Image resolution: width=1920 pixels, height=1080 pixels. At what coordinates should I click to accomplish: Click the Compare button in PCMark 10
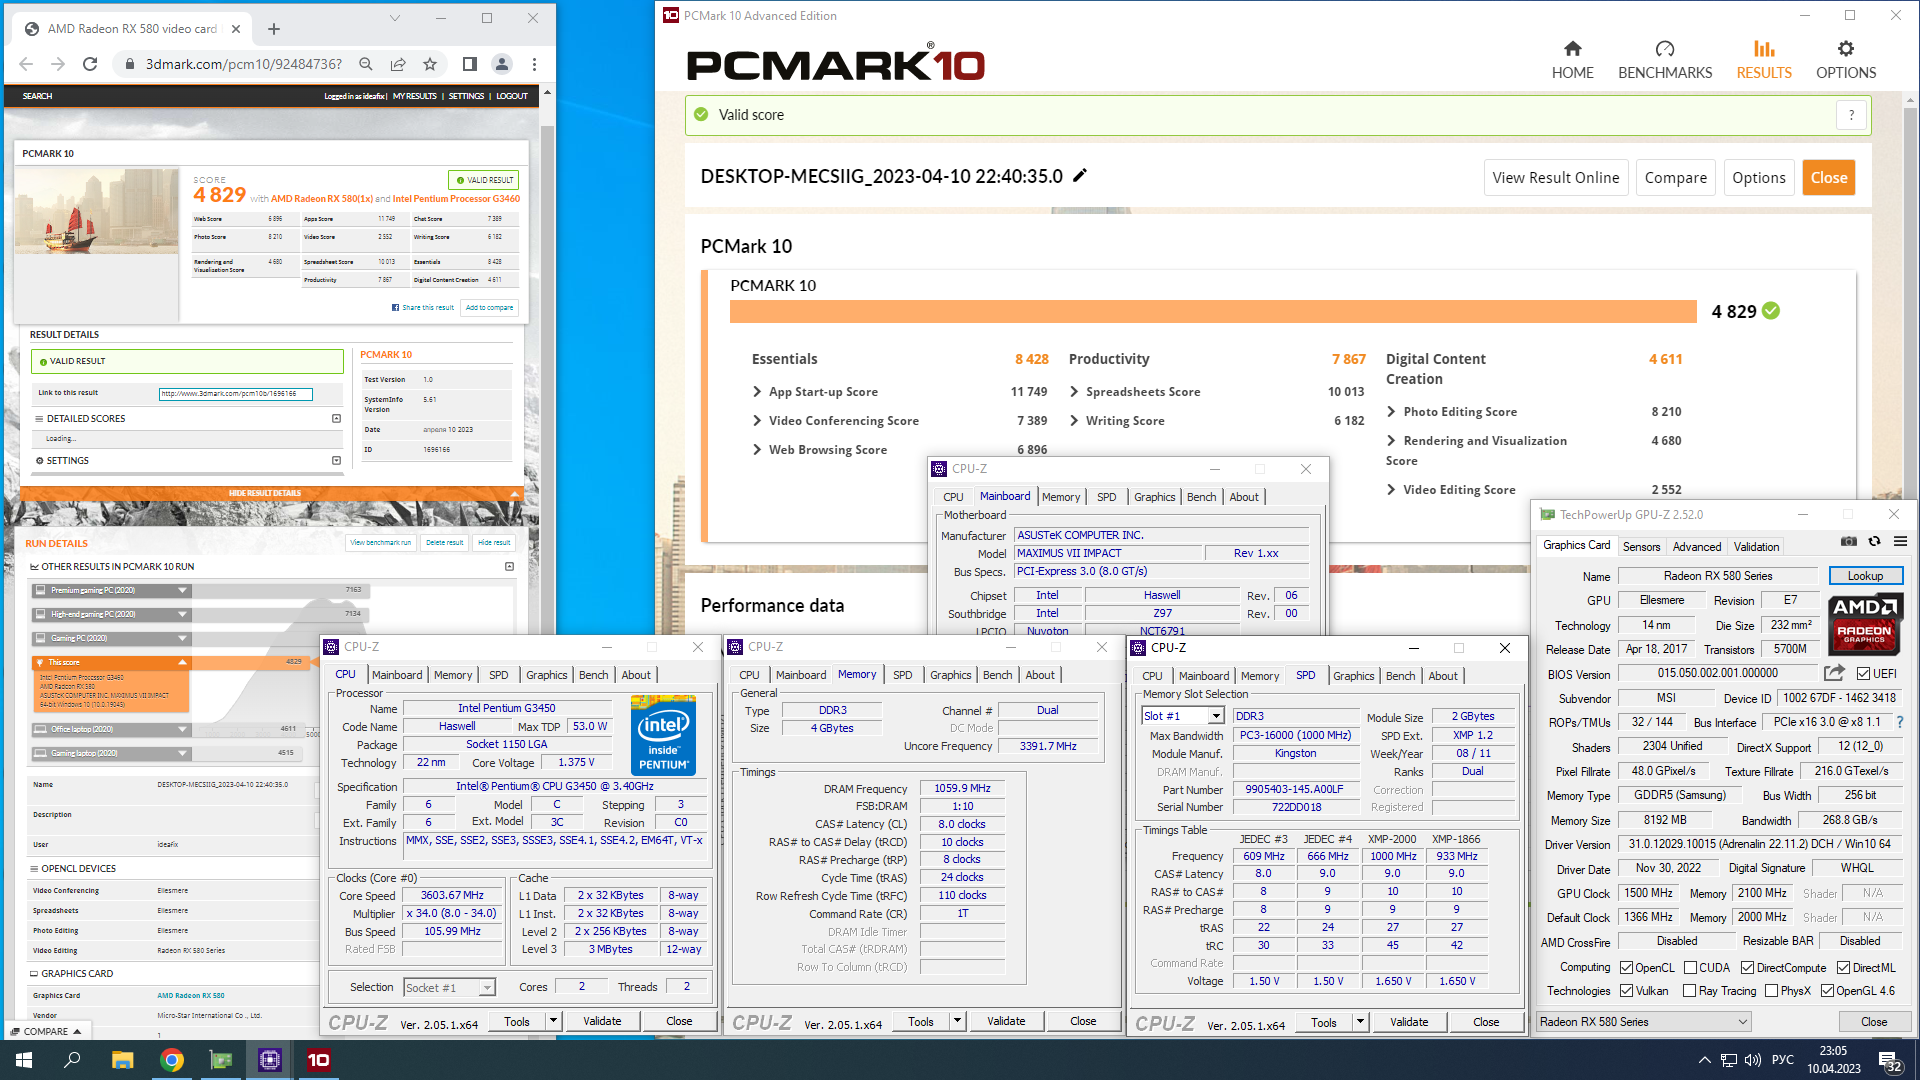click(x=1675, y=177)
